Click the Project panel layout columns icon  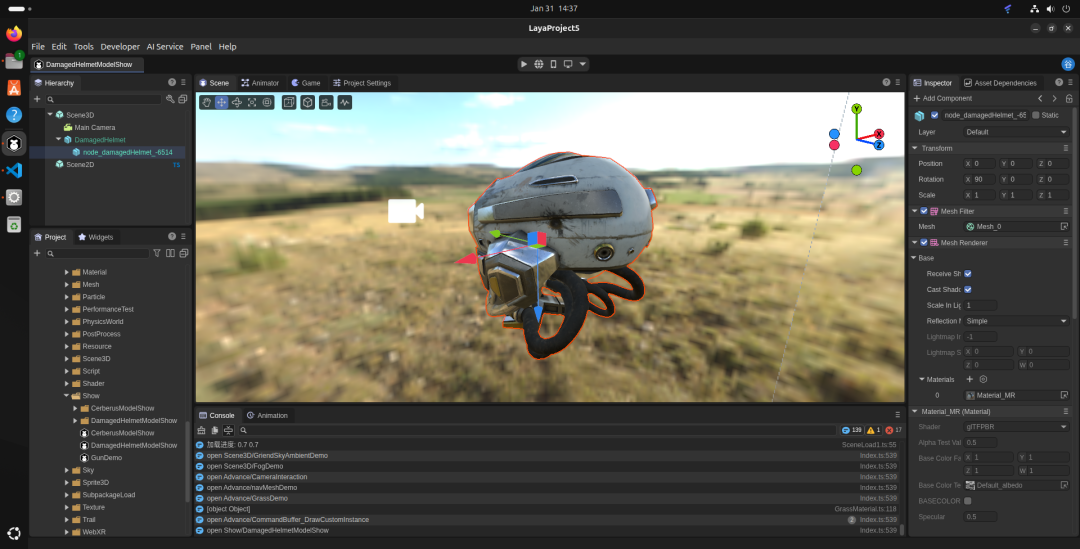tap(170, 253)
